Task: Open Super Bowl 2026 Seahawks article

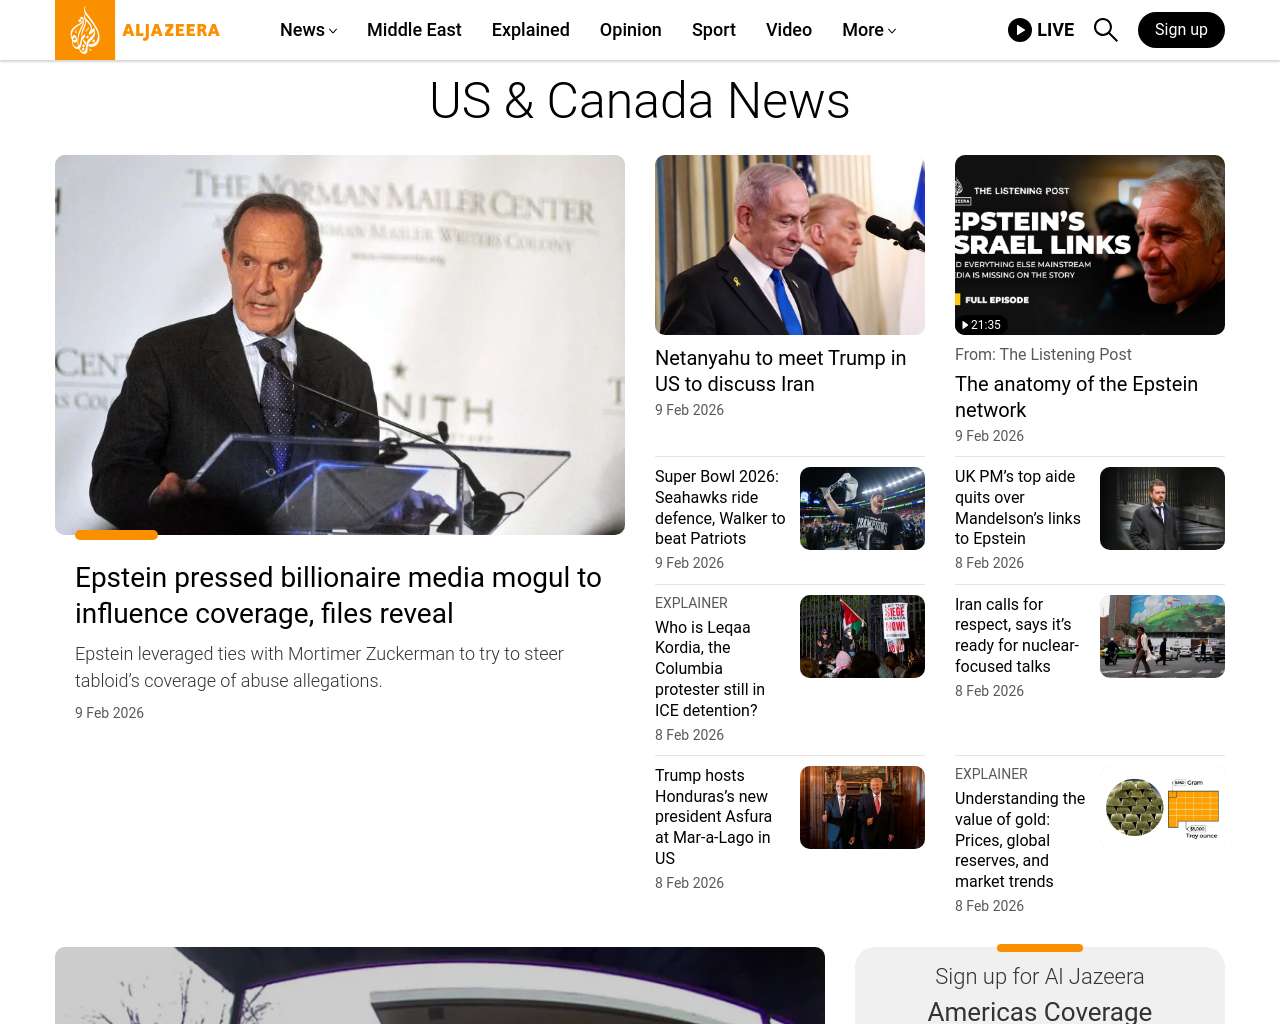Action: pos(720,507)
